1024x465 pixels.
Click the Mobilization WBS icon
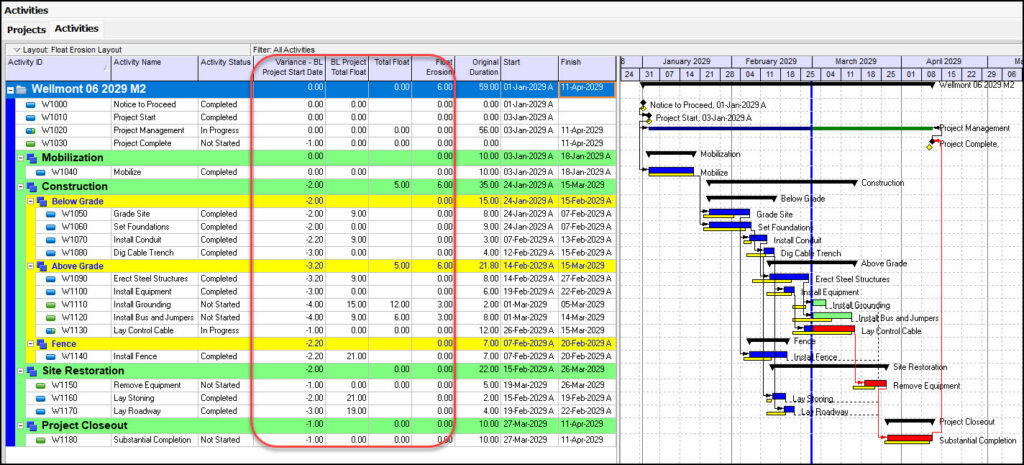tap(31, 158)
